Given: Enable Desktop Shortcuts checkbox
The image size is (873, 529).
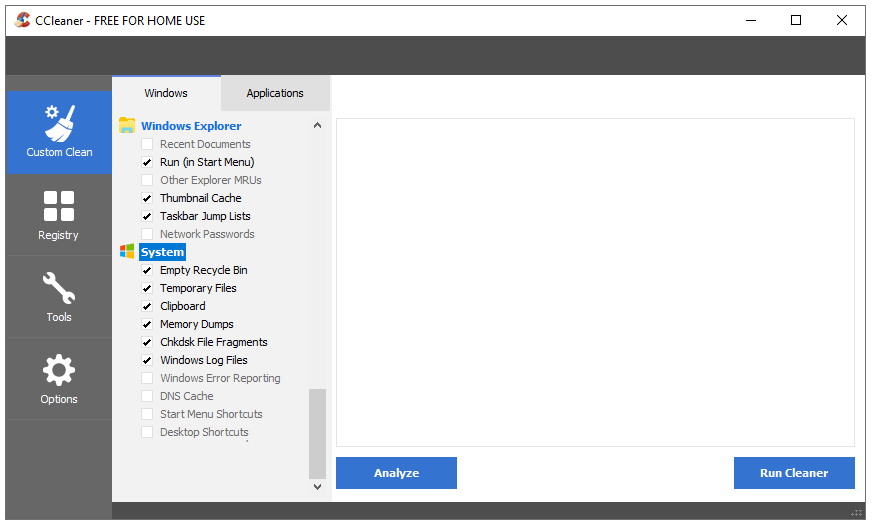Looking at the screenshot, I should pos(147,432).
